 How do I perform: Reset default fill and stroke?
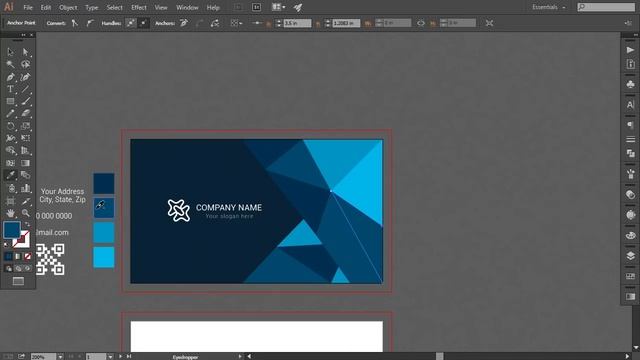pyautogui.click(x=6, y=244)
